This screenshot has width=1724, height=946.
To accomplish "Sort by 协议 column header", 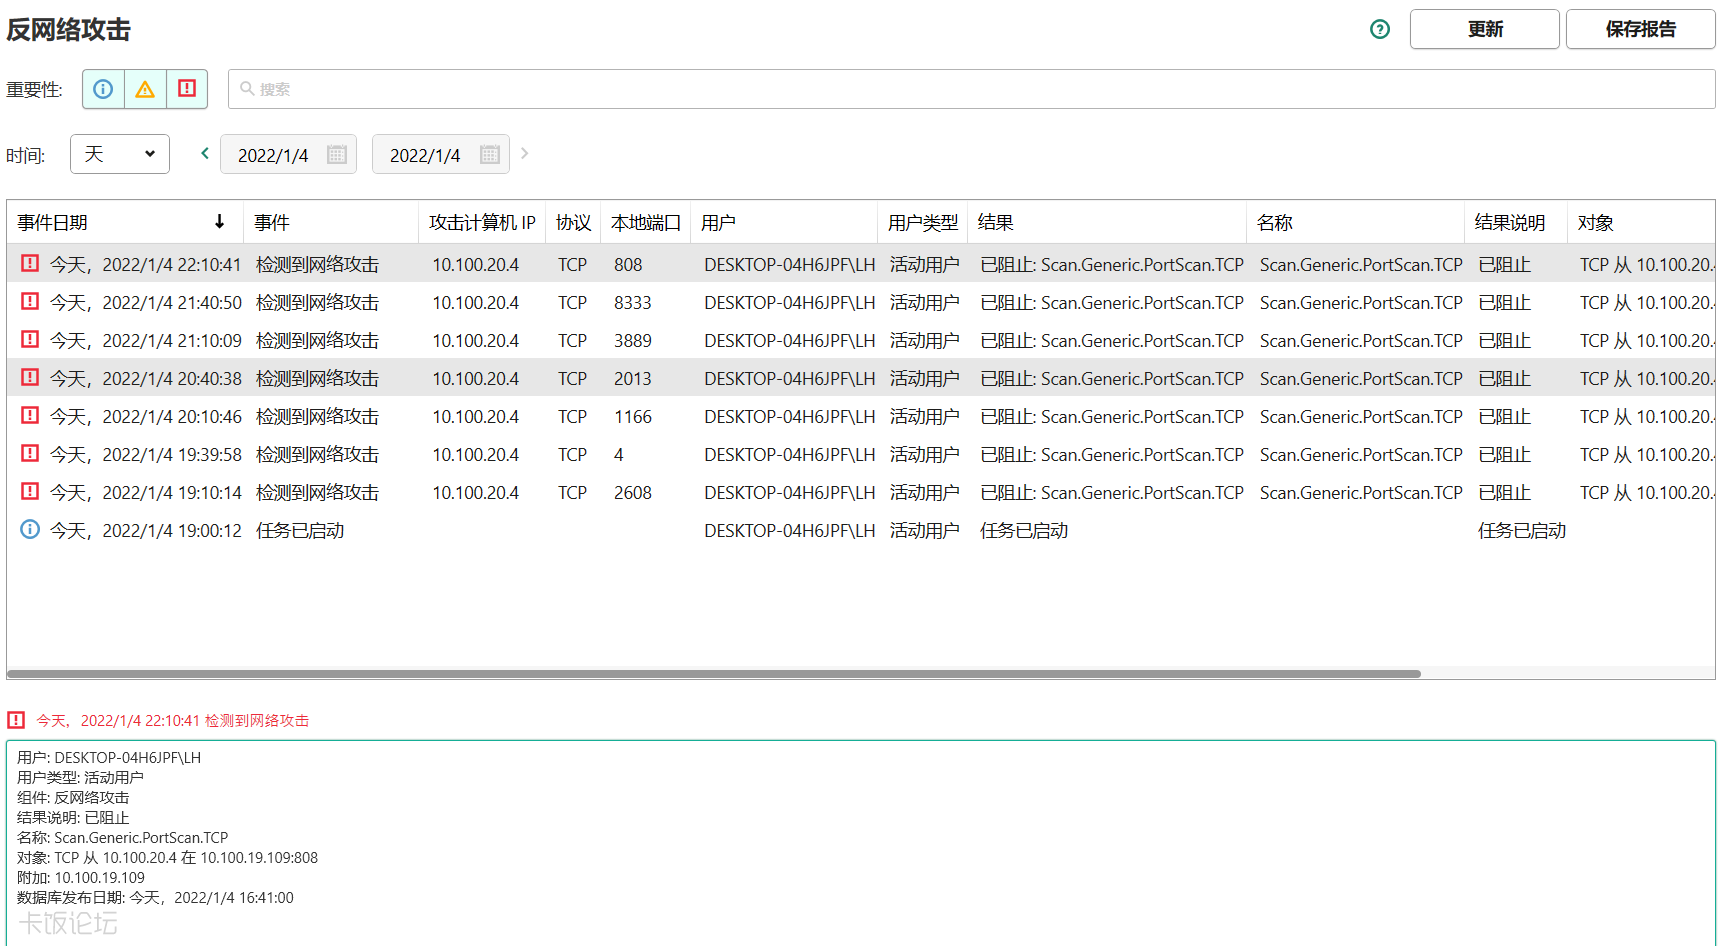I will [573, 222].
